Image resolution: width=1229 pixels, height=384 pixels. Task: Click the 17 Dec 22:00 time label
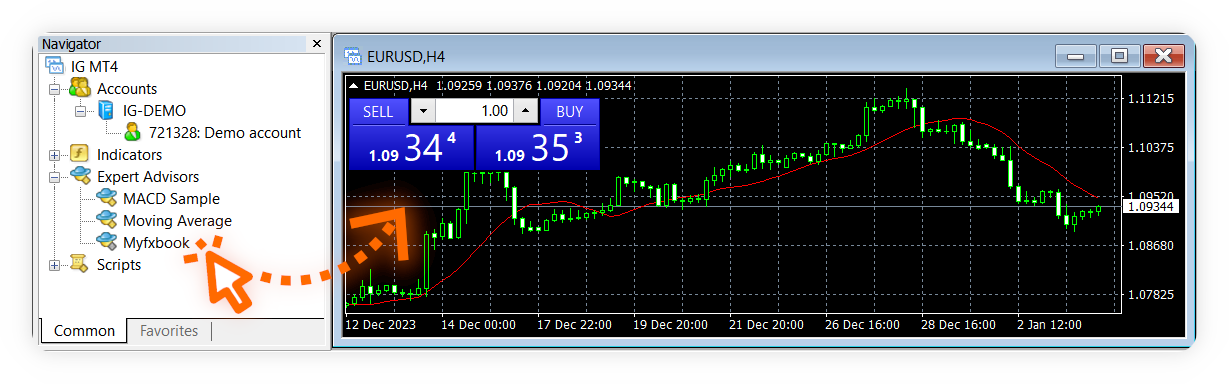[574, 325]
